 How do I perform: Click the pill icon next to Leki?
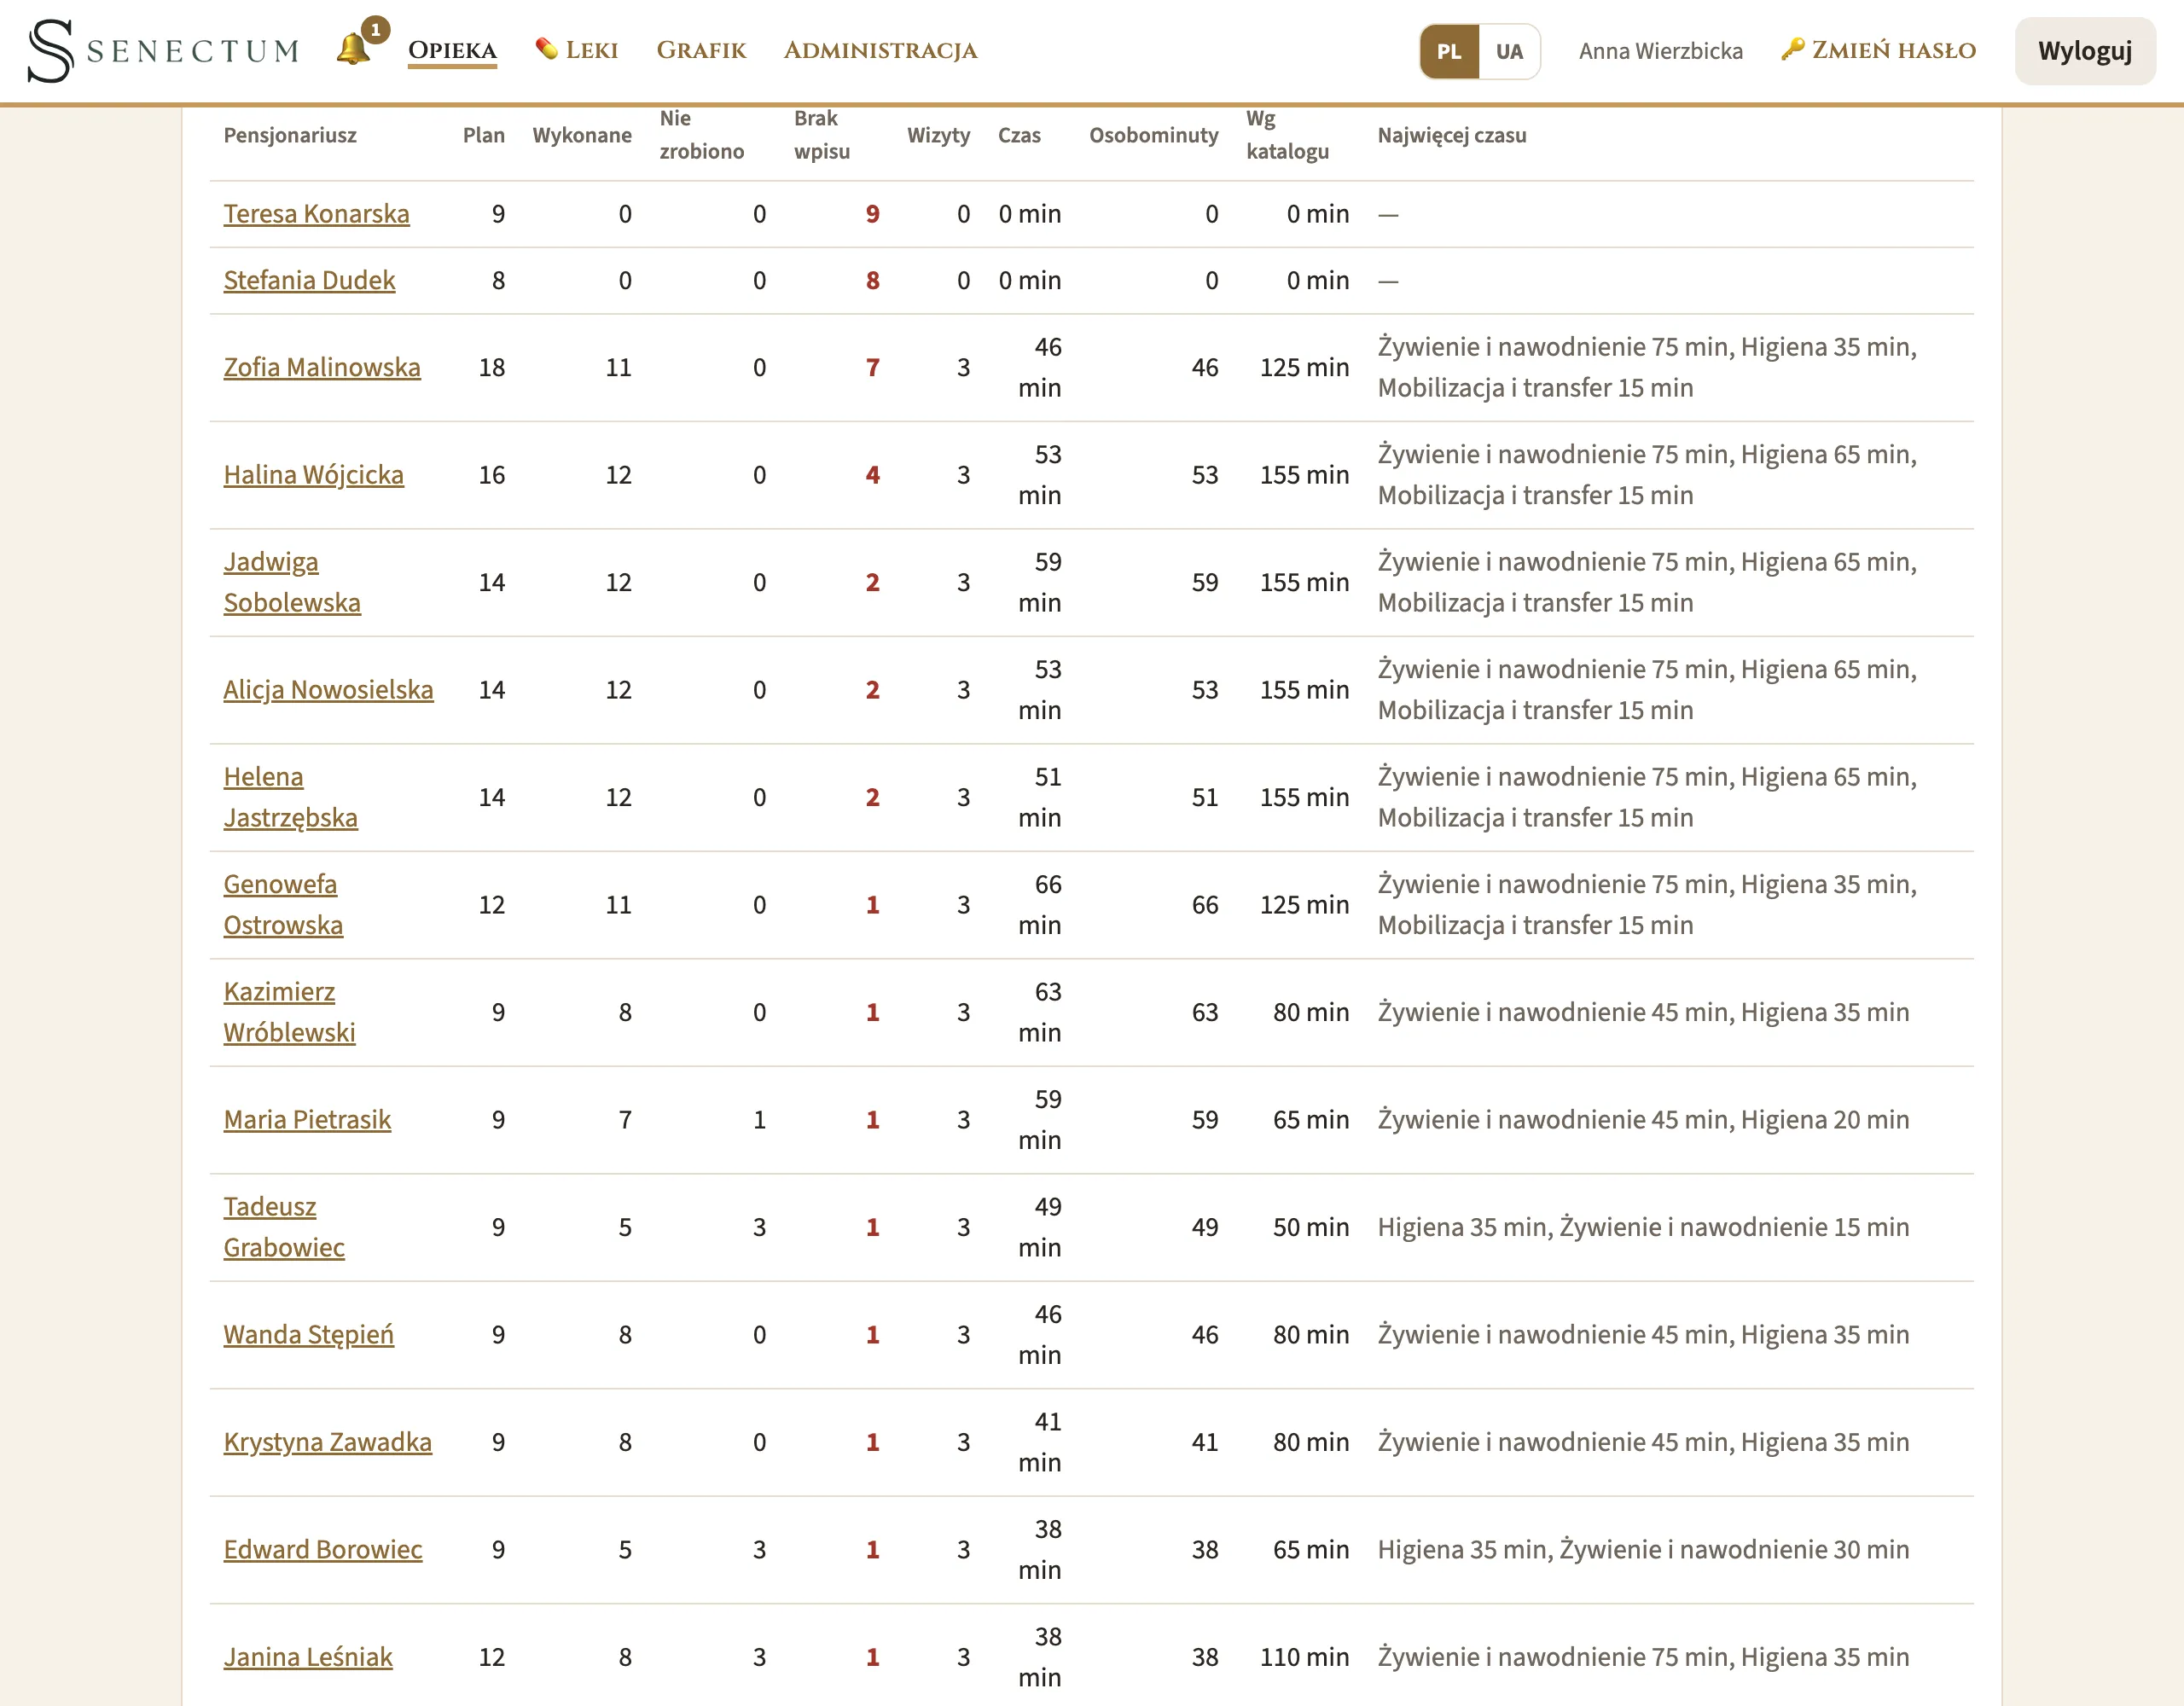coord(546,49)
